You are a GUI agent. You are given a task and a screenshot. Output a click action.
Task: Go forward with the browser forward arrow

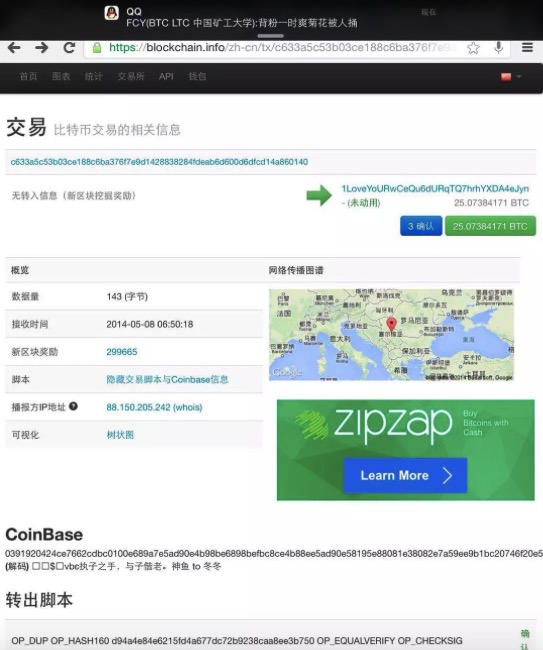point(41,48)
